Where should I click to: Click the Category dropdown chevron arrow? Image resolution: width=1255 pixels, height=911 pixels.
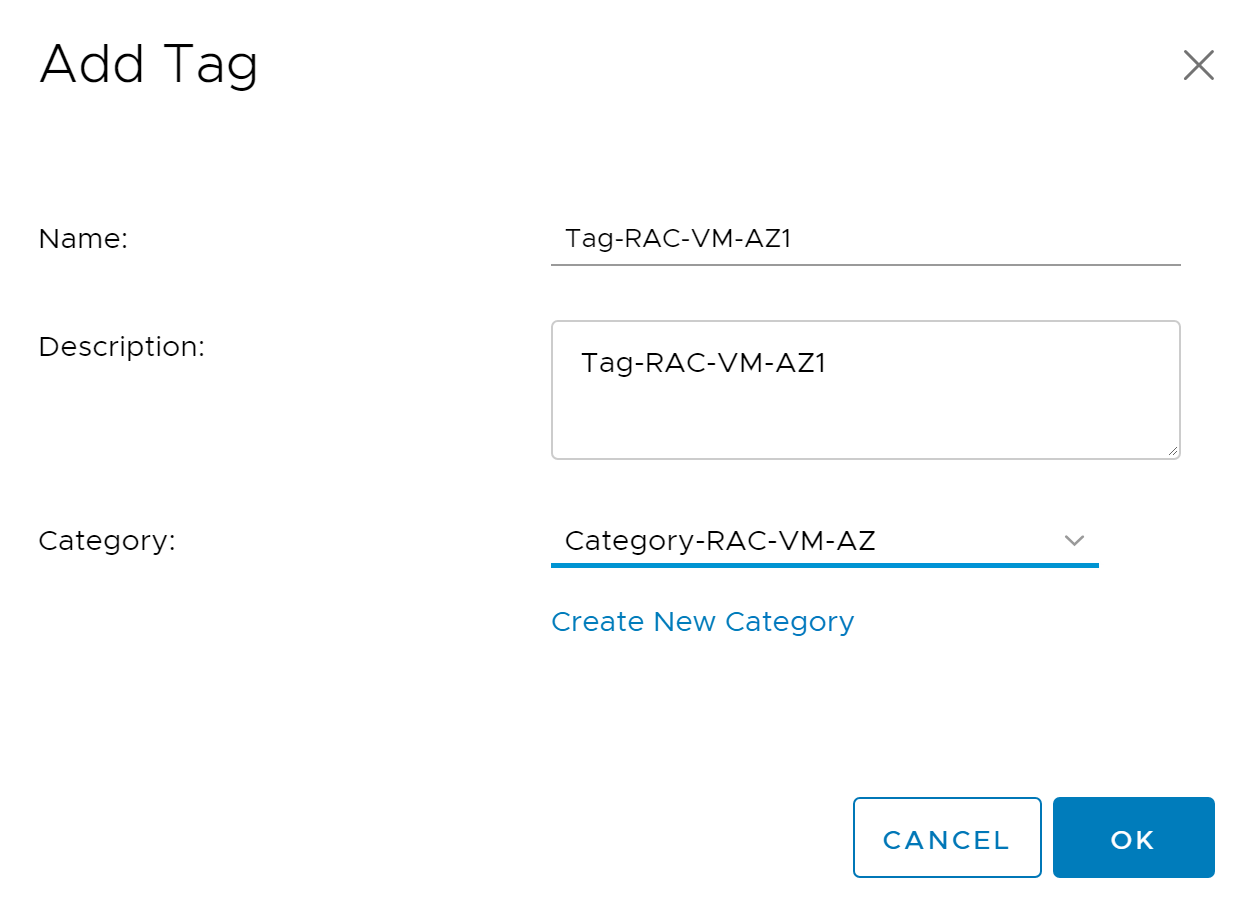pyautogui.click(x=1074, y=541)
